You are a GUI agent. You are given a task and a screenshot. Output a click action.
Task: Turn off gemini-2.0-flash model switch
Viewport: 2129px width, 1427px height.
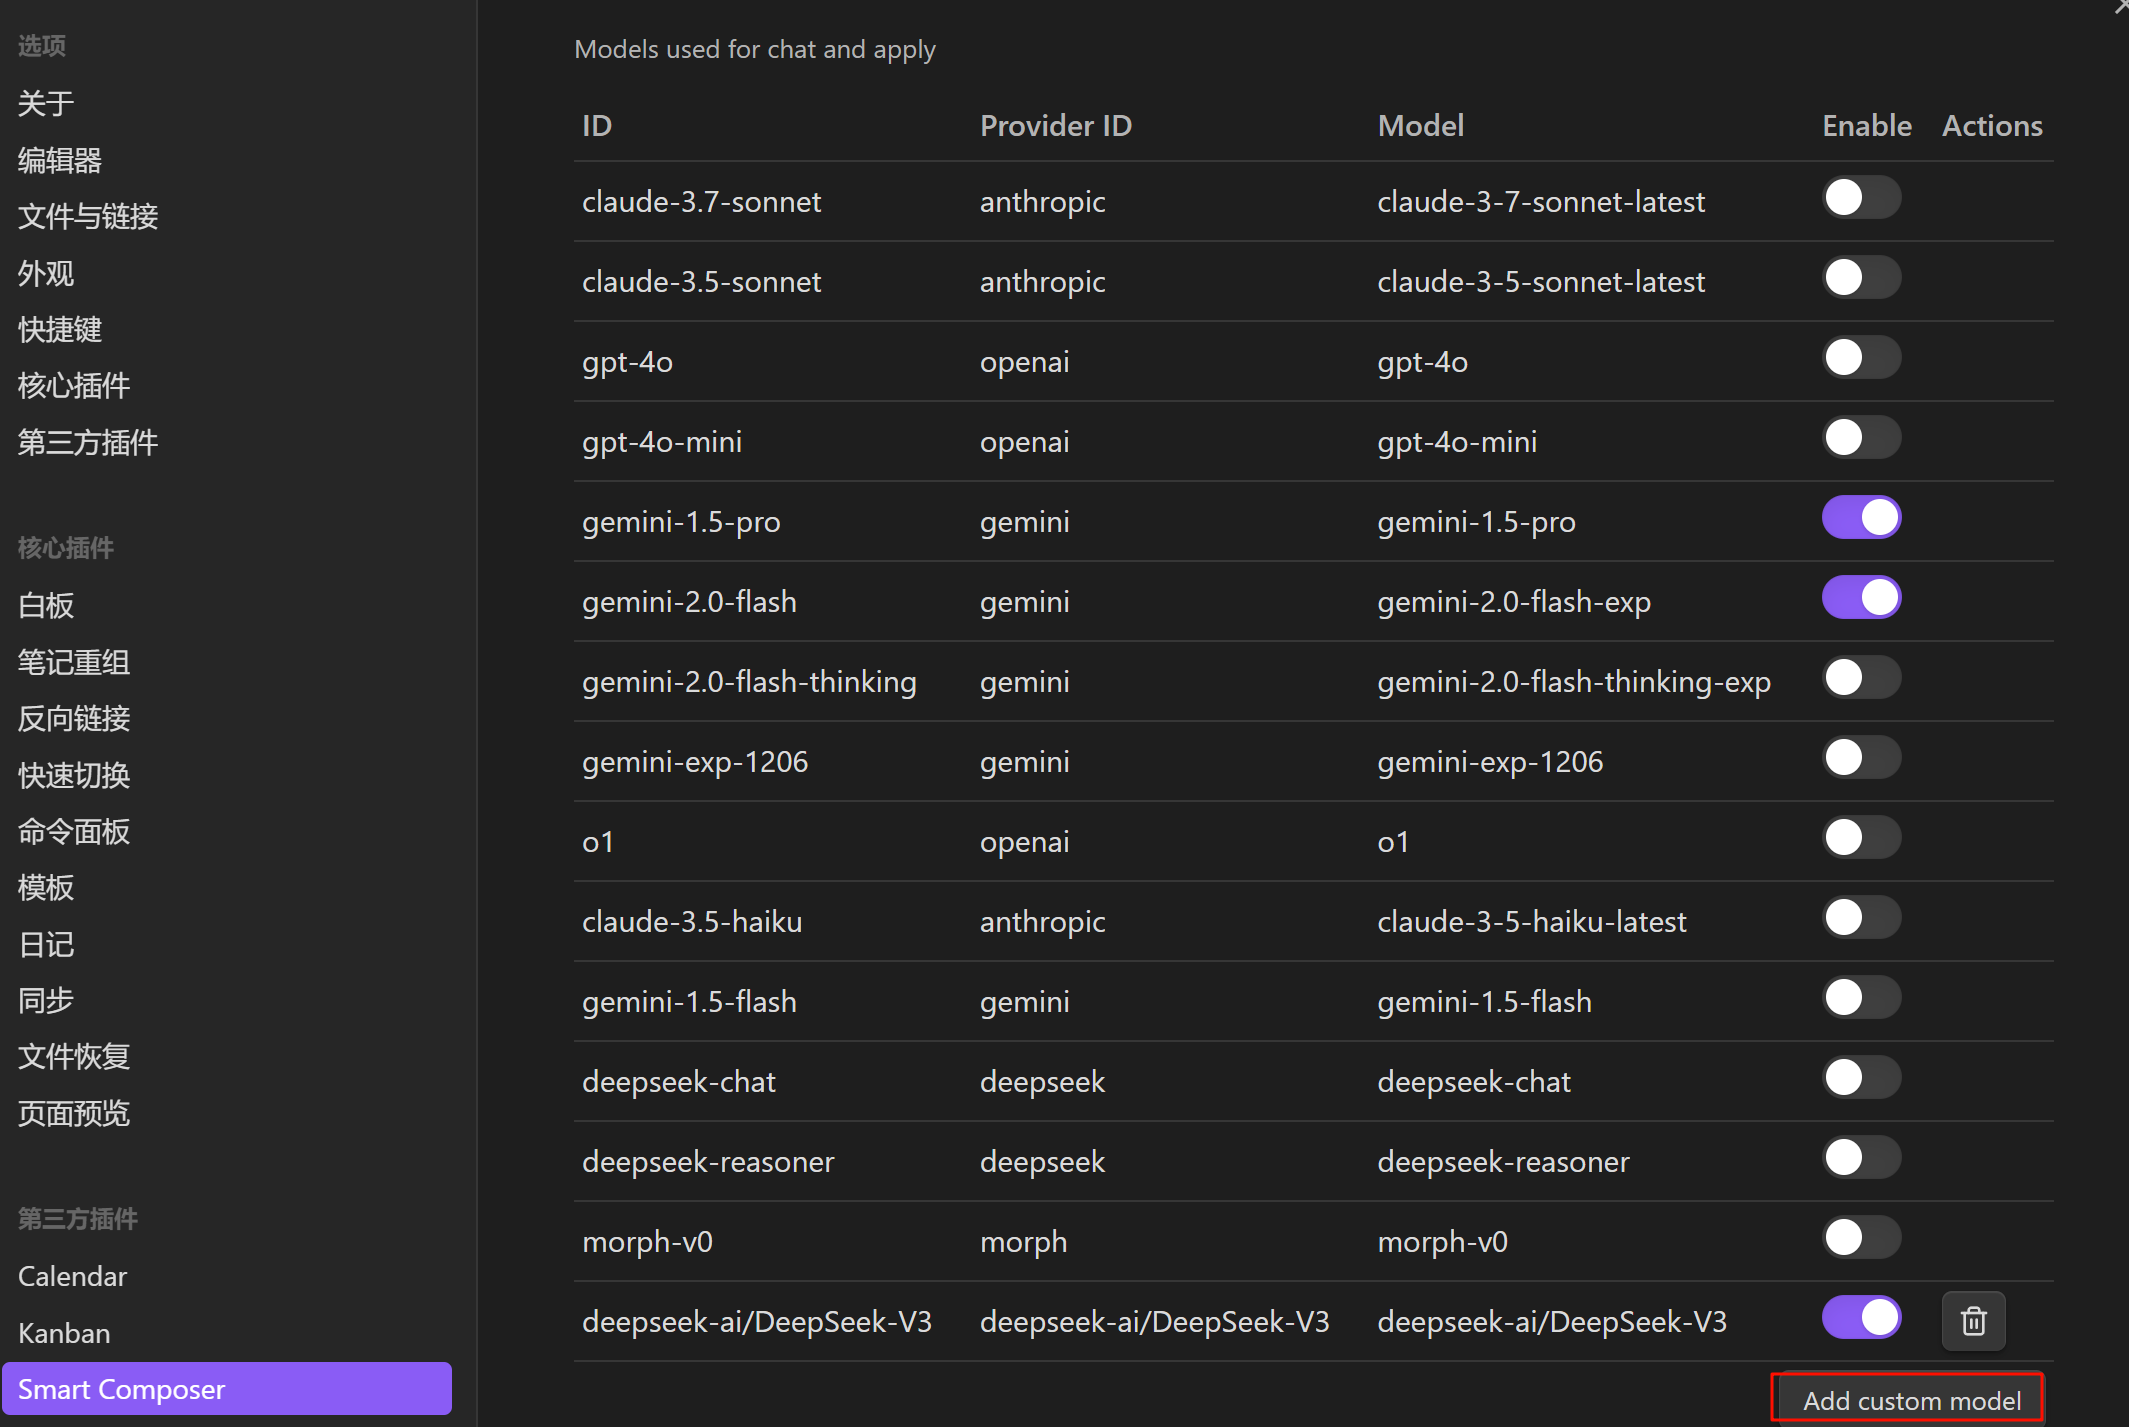pos(1860,598)
